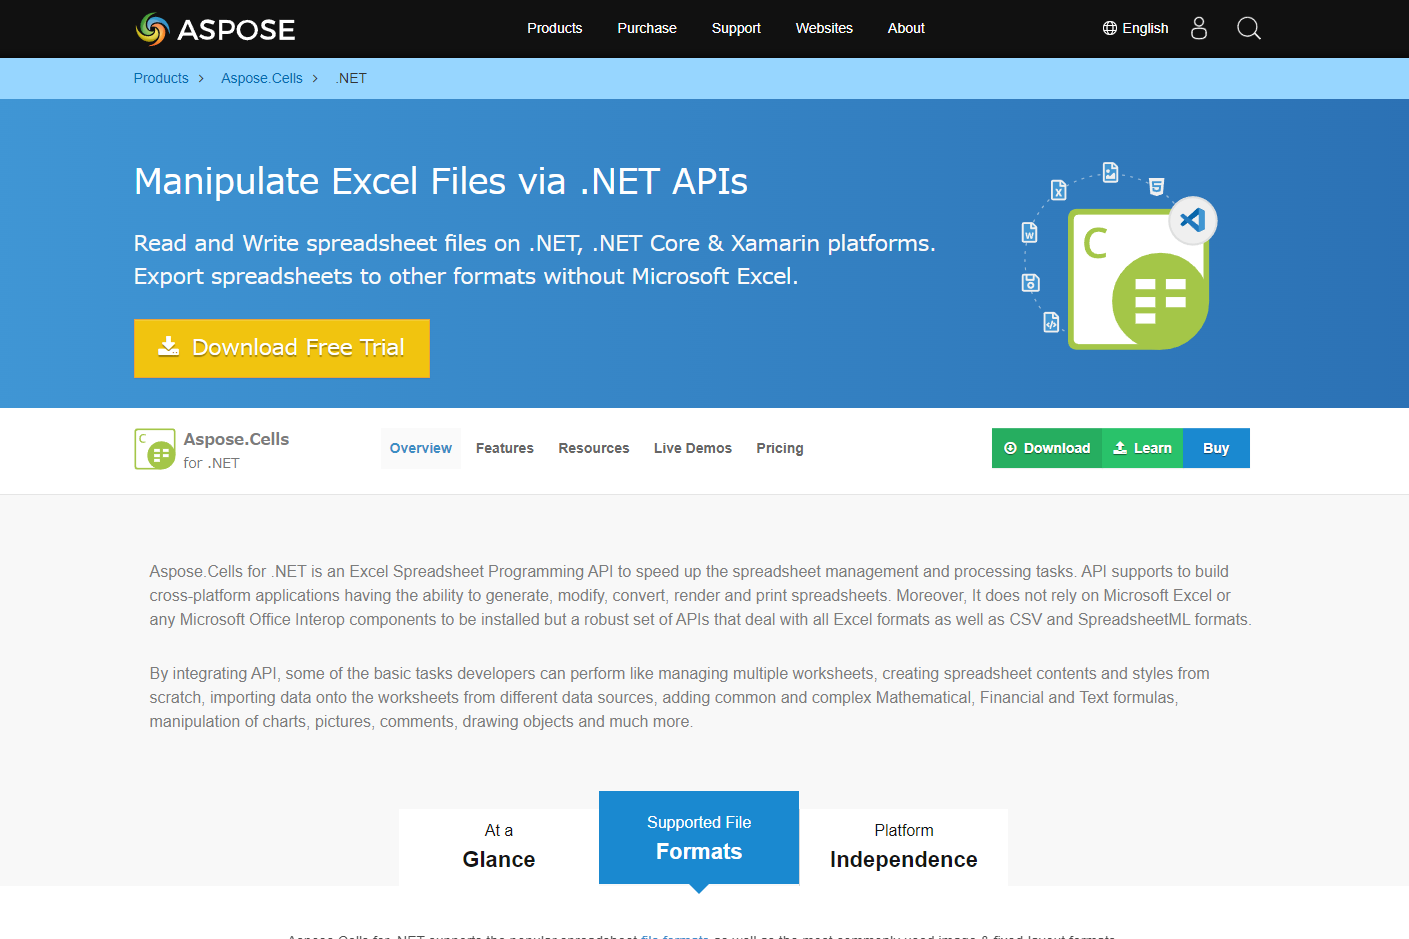1409x939 pixels.
Task: Click the blue Buy button
Action: 1216,448
